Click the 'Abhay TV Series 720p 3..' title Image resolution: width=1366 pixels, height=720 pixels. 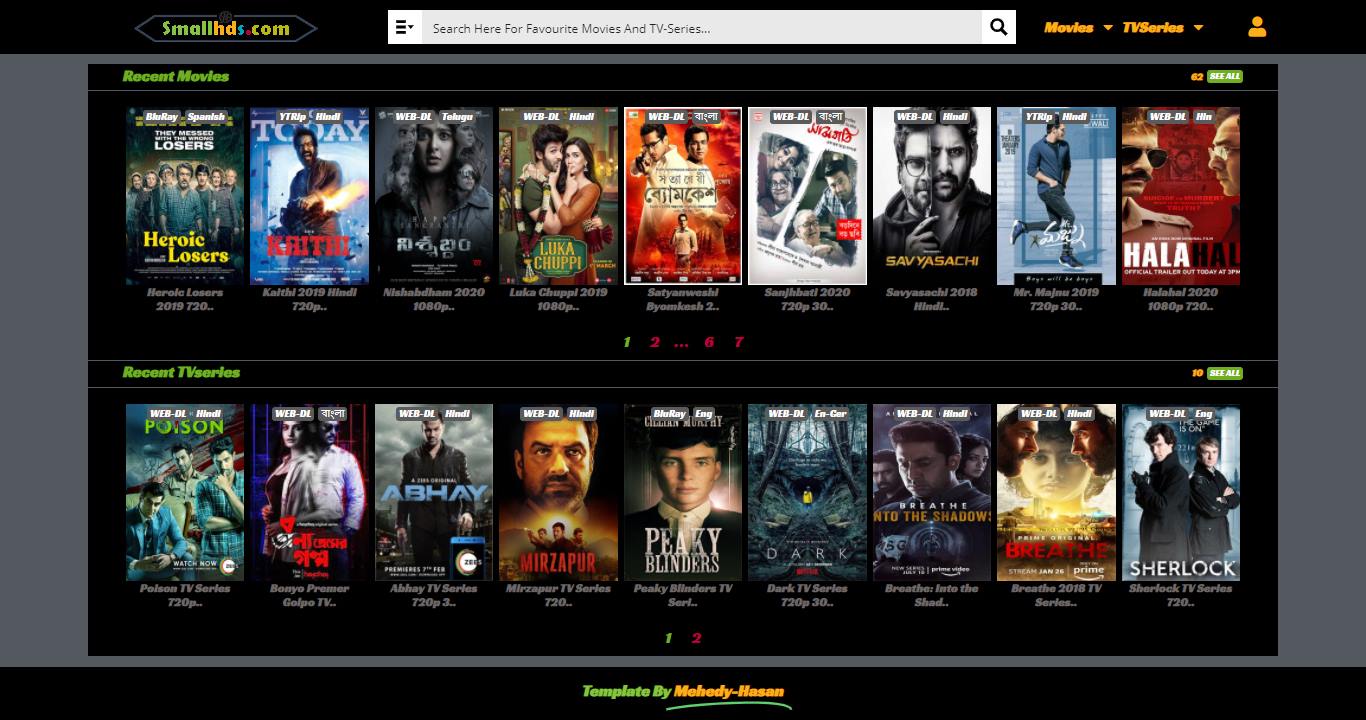click(x=434, y=595)
